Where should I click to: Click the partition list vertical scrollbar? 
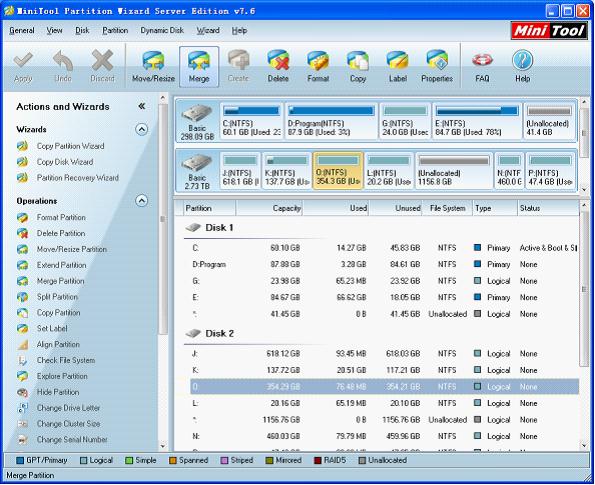click(x=584, y=289)
